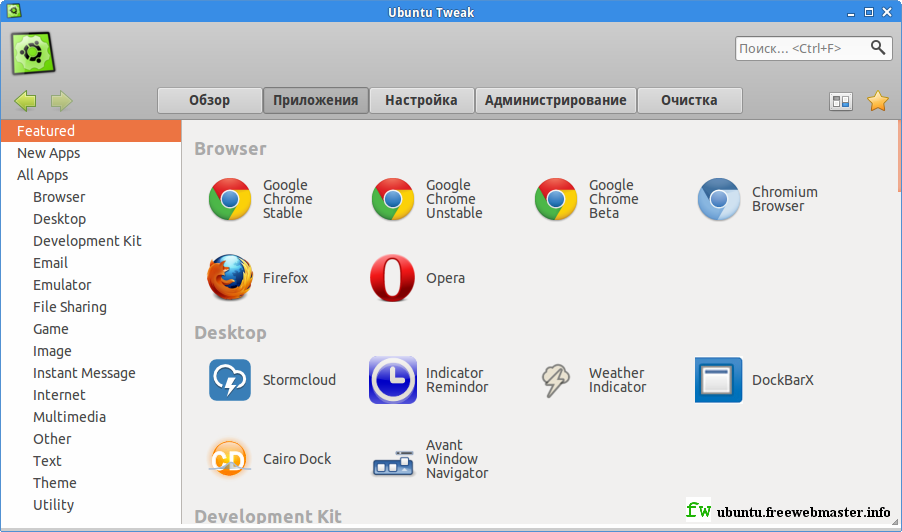Click the Chromium Browser label

tap(785, 199)
